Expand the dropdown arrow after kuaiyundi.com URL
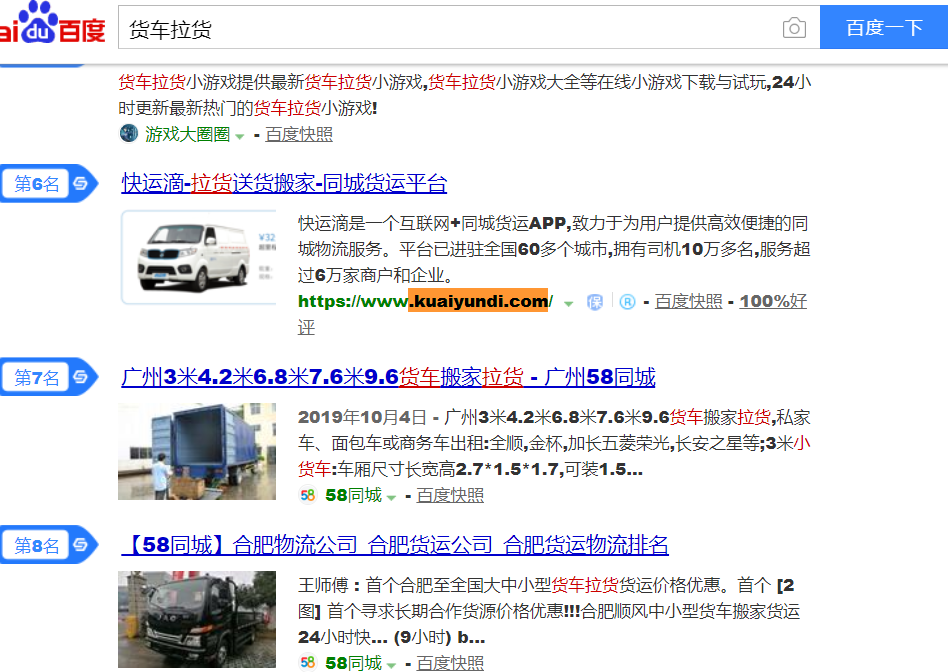Image resolution: width=948 pixels, height=672 pixels. click(568, 304)
